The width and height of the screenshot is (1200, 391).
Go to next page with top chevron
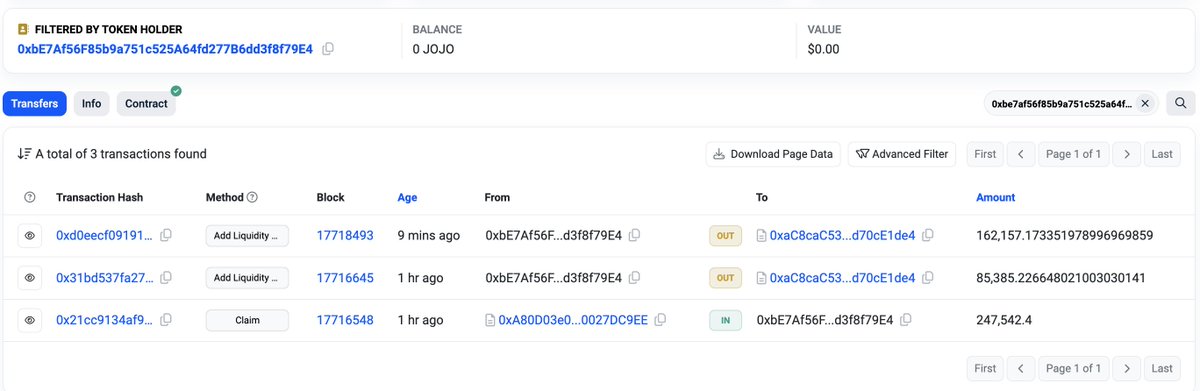(1127, 154)
